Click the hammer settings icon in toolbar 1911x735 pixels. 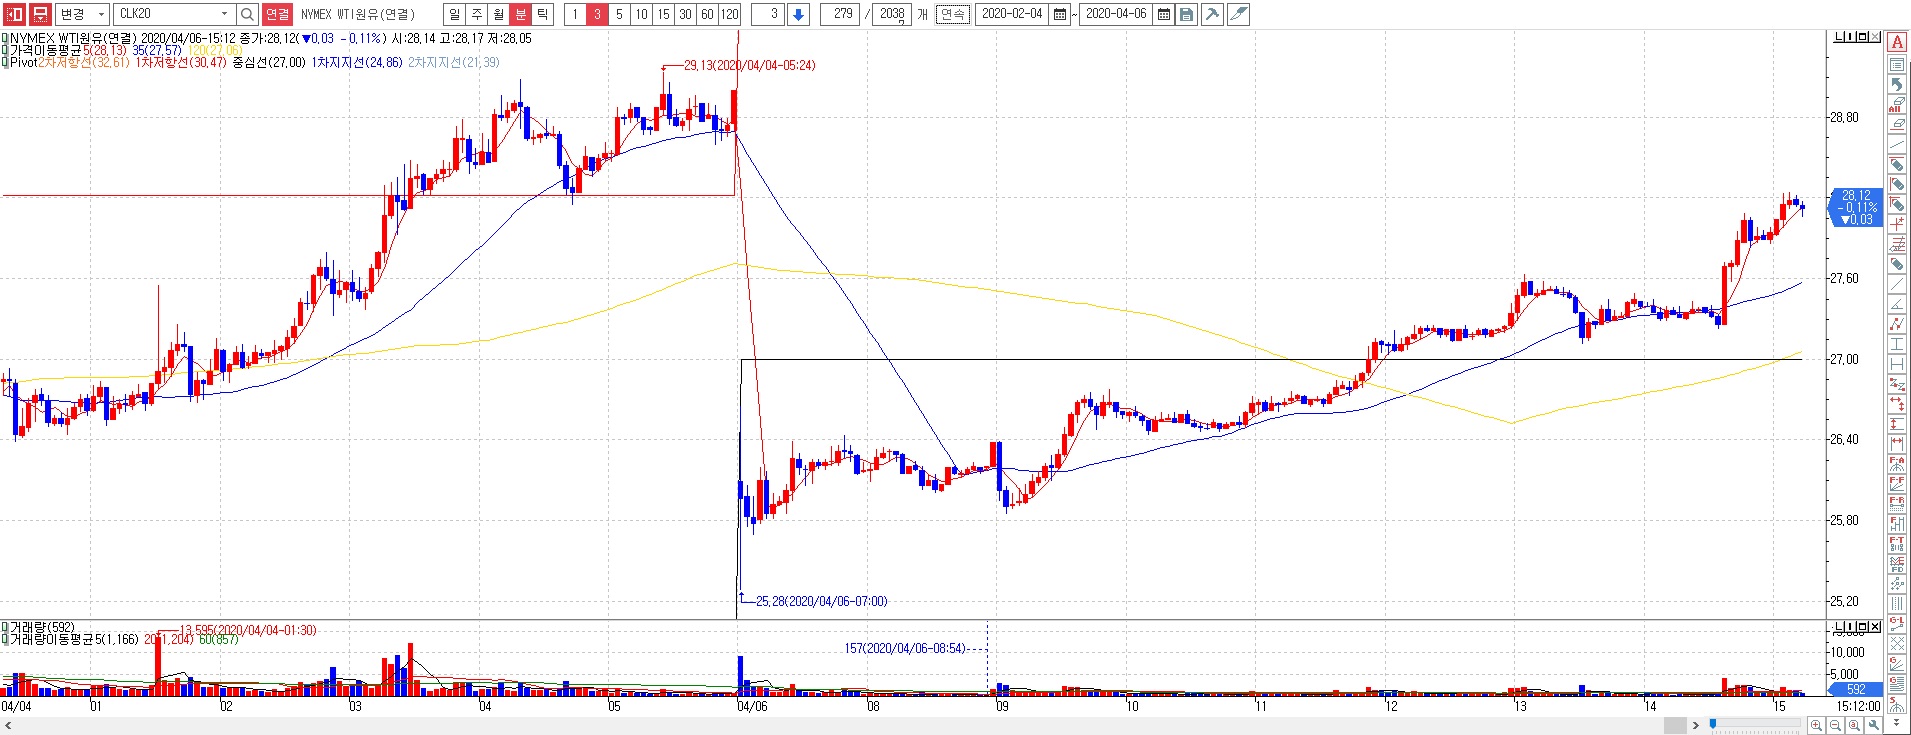(x=1212, y=14)
